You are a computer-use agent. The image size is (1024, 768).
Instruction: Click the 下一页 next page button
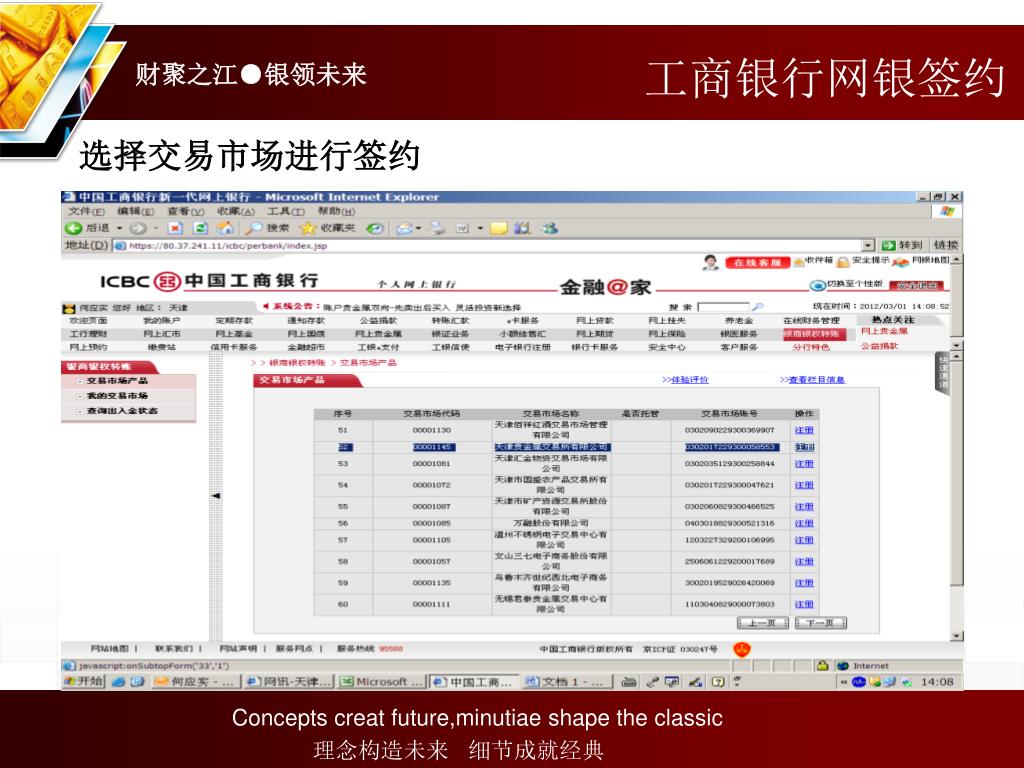[821, 623]
